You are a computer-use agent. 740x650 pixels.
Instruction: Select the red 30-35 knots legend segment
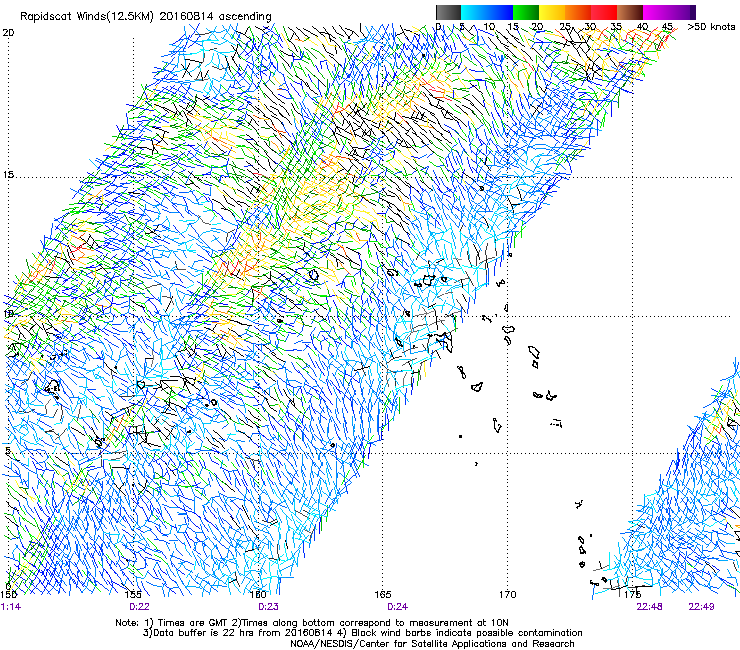604,12
